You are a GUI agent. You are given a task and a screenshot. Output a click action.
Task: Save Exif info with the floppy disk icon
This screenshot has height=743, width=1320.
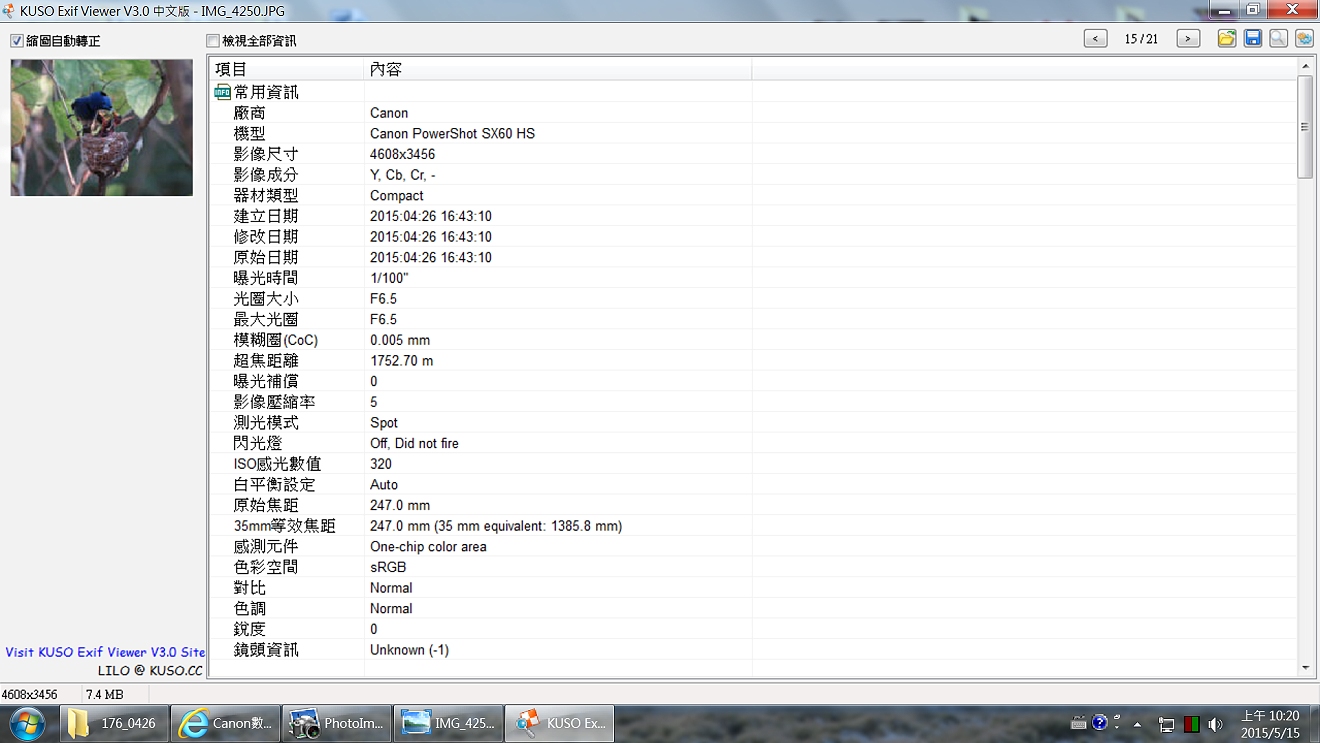tap(1253, 39)
